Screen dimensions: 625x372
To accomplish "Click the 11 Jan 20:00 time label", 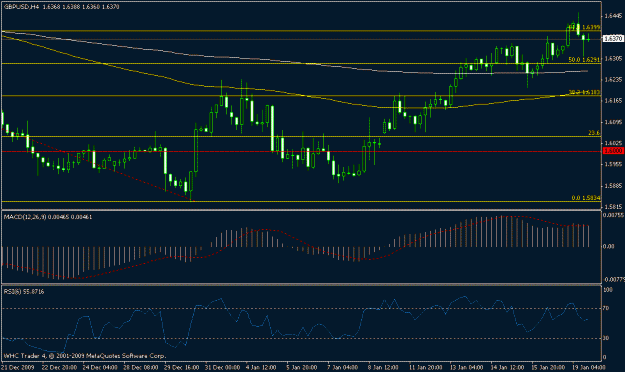I will 425,367.
